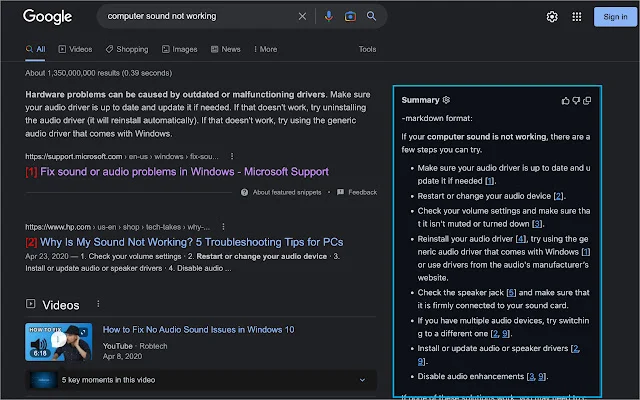Switch to the Images tab

pos(179,48)
